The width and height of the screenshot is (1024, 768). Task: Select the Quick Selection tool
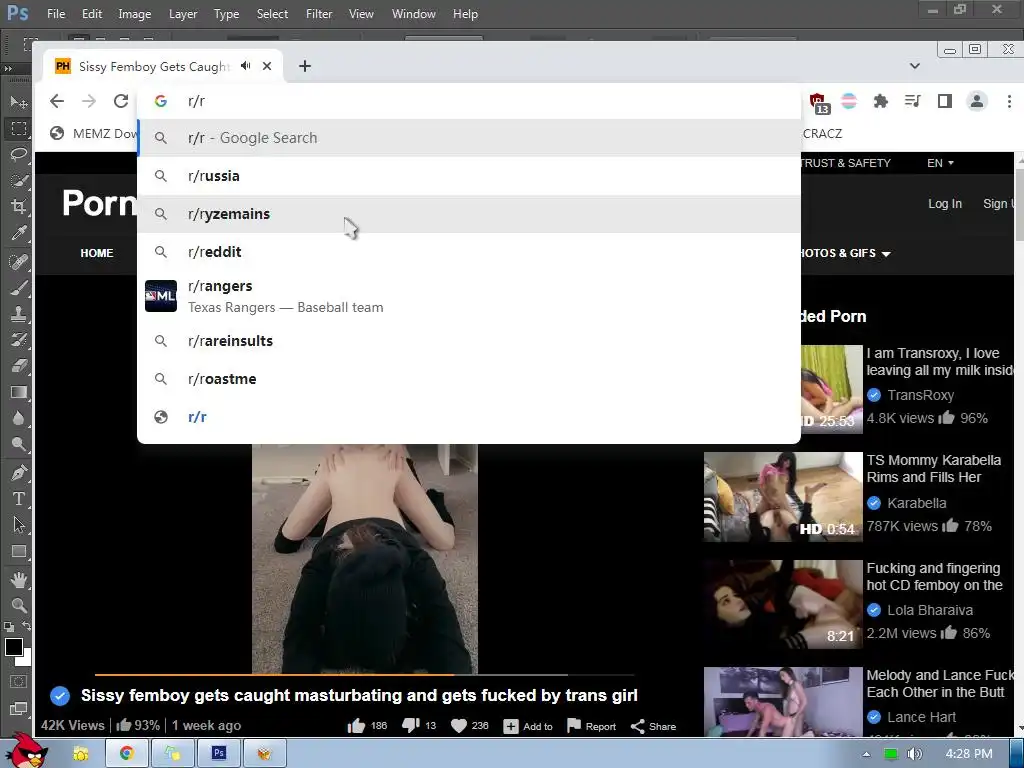tap(18, 181)
